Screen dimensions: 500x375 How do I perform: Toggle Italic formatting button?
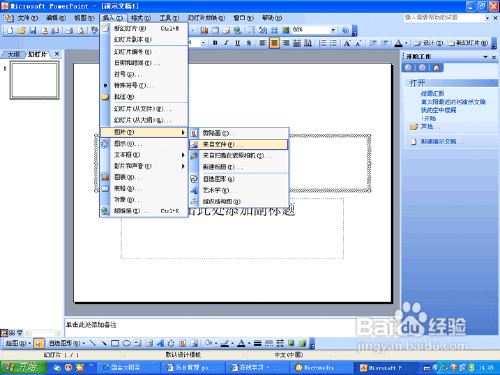[x=226, y=43]
